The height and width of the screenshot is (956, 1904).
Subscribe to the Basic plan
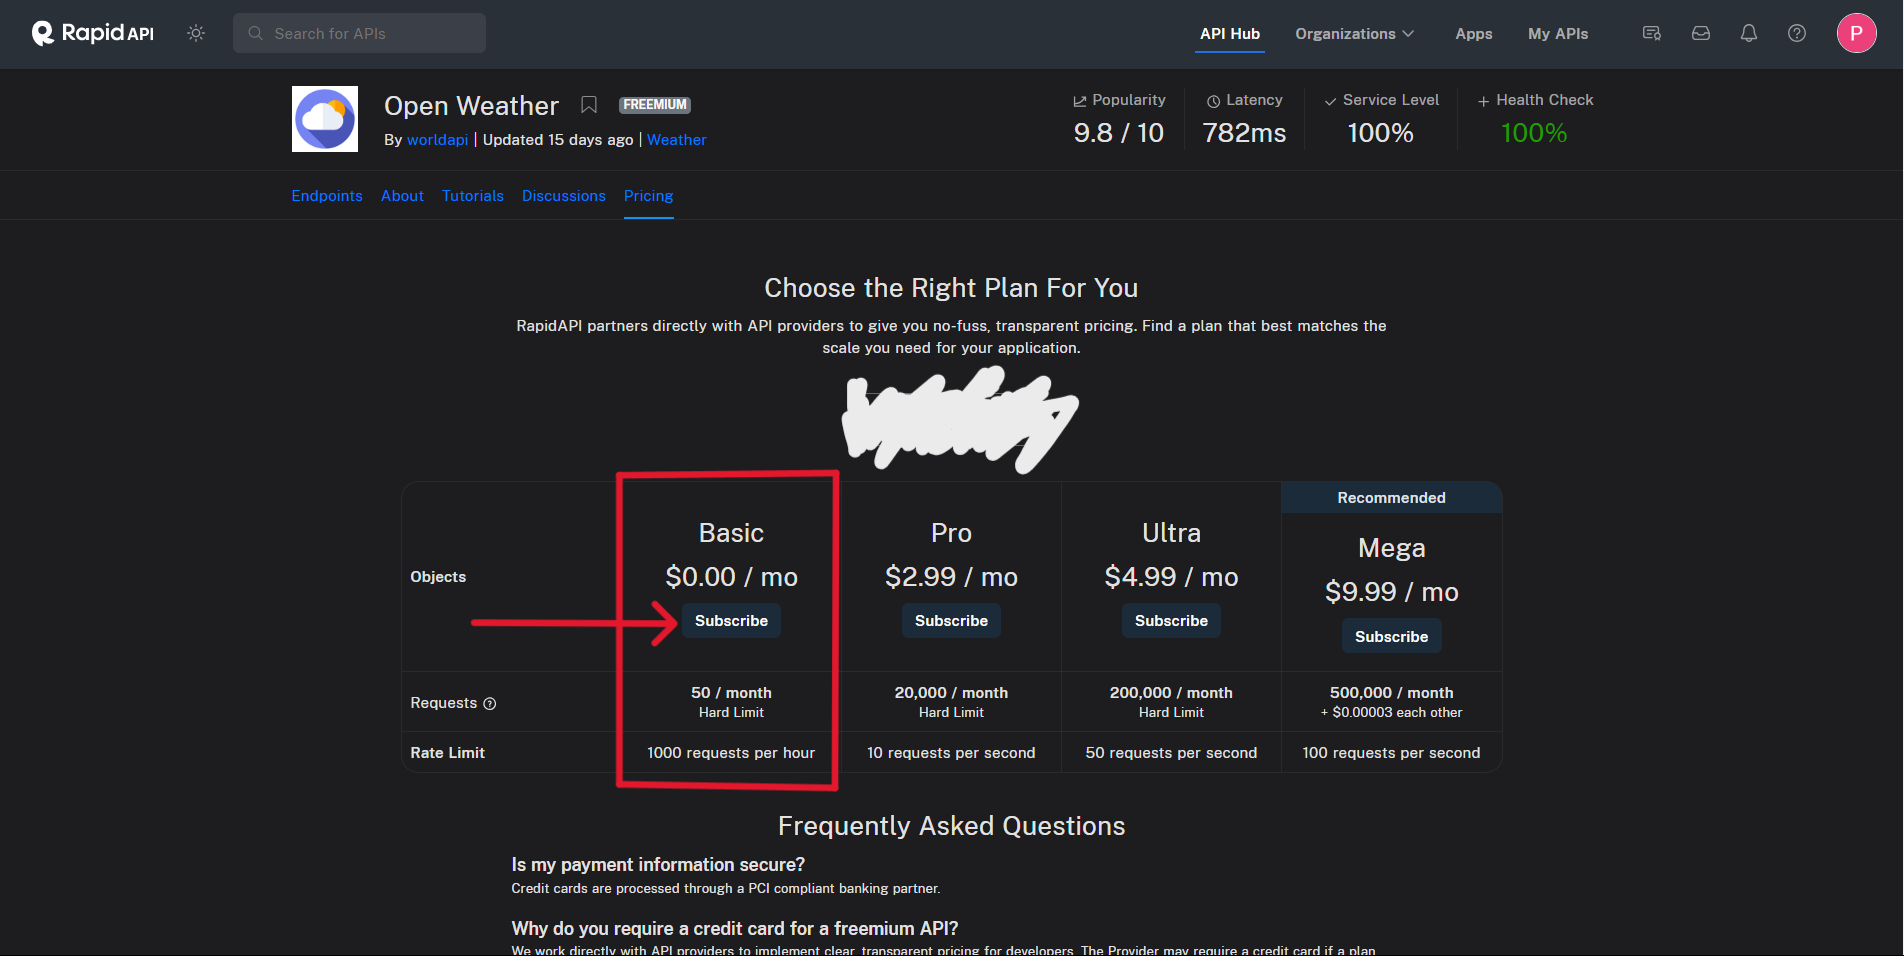(x=732, y=621)
